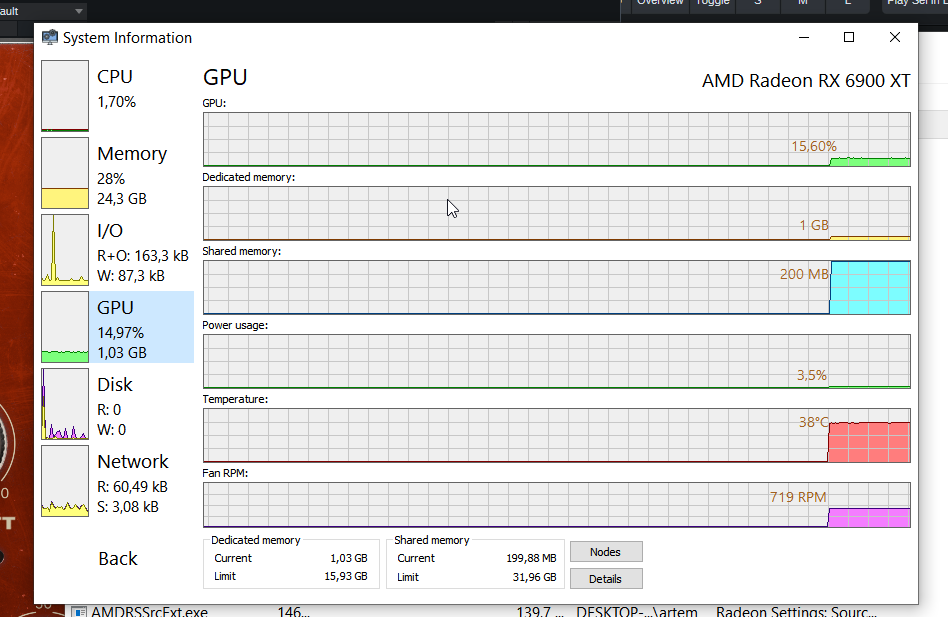Click the 1 GB dedicated memory label
This screenshot has height=617, width=948.
[x=814, y=225]
